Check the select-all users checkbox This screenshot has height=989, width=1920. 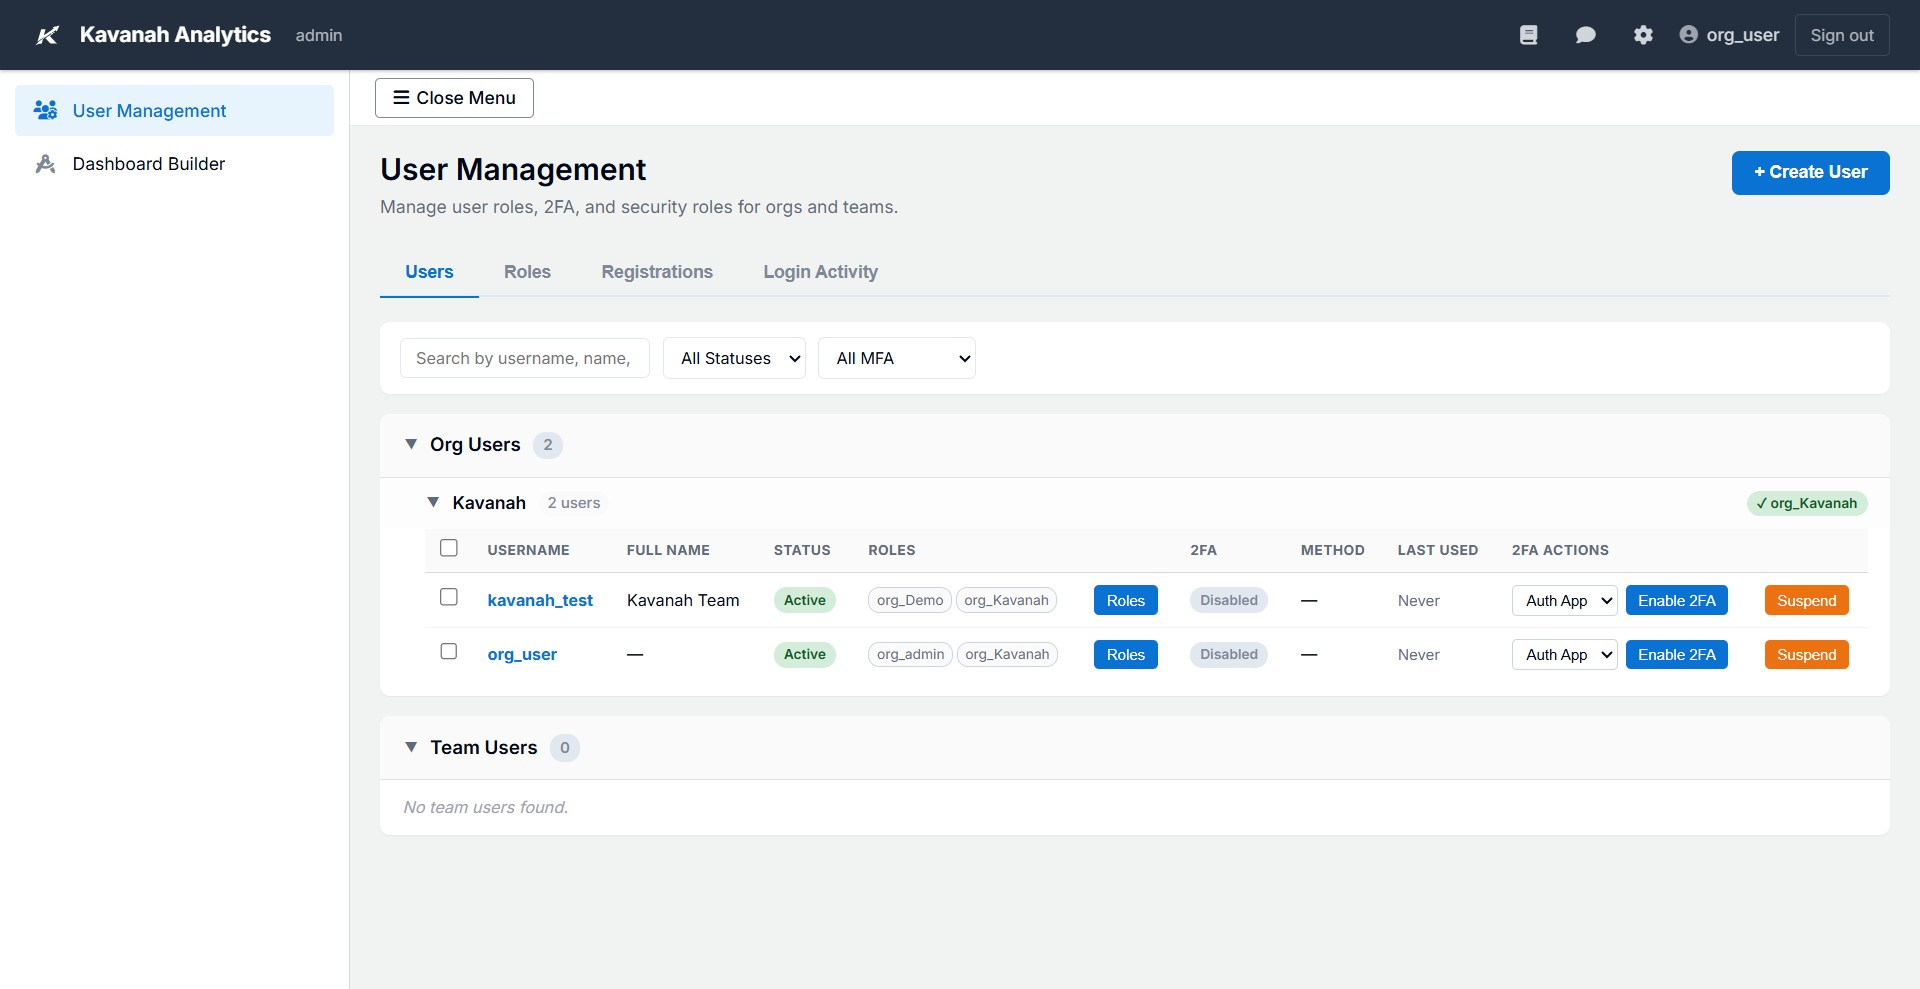point(448,548)
